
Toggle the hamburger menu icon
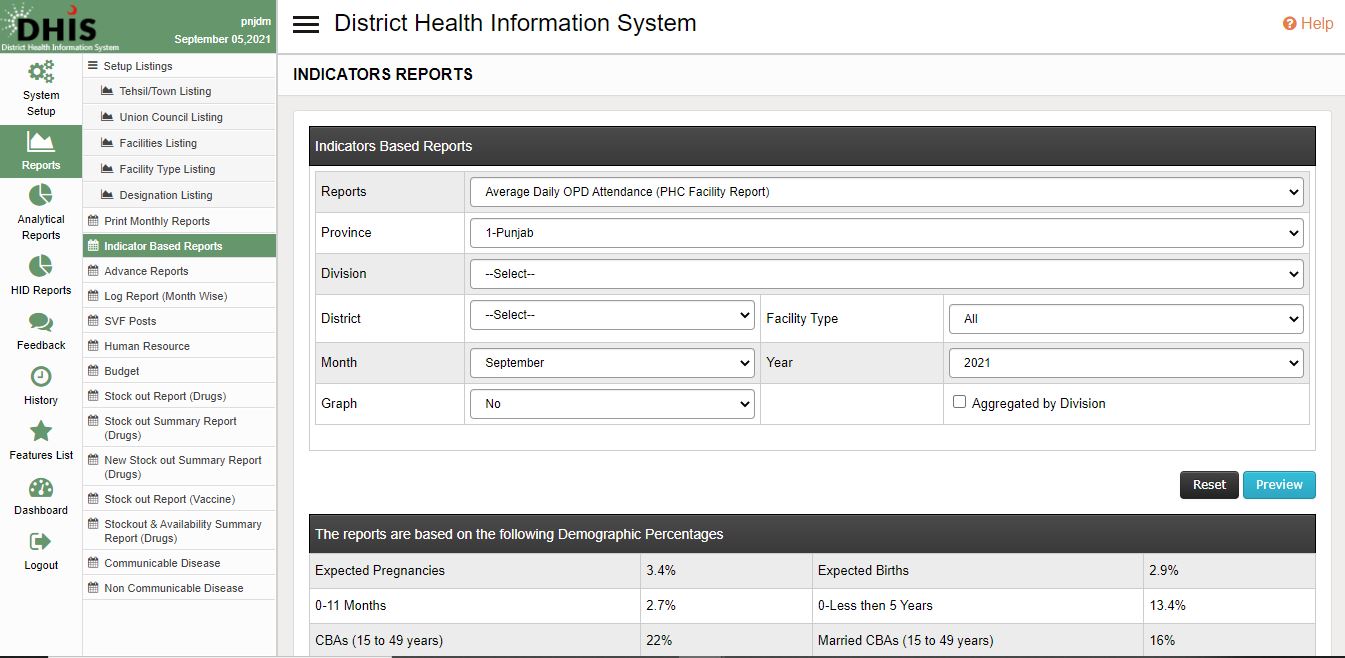click(x=306, y=25)
